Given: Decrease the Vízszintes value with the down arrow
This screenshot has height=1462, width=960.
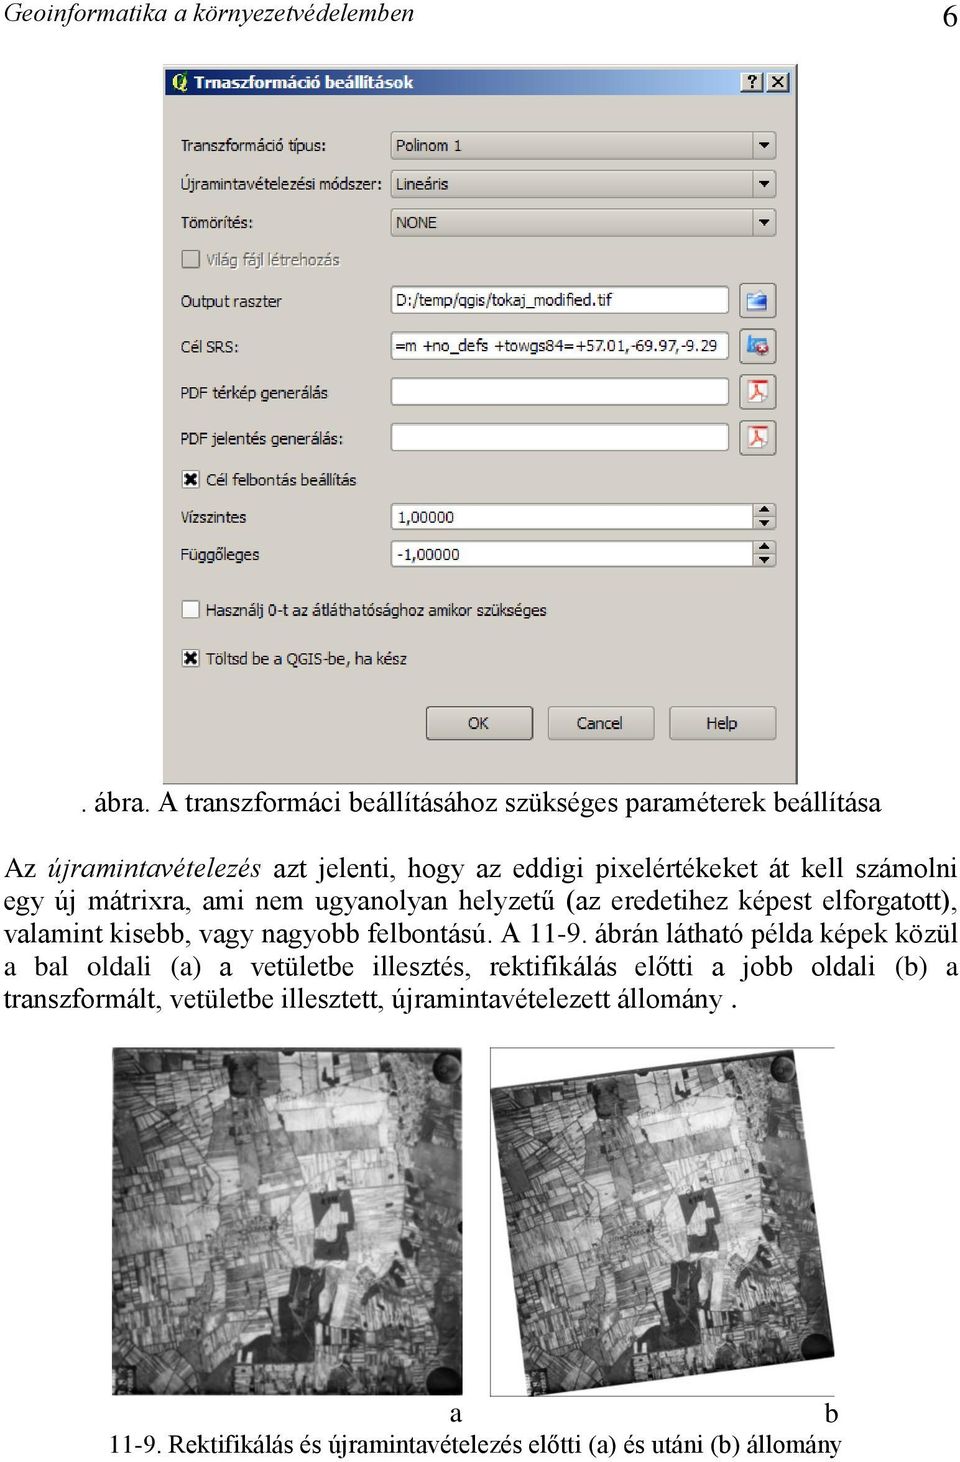Looking at the screenshot, I should [765, 523].
